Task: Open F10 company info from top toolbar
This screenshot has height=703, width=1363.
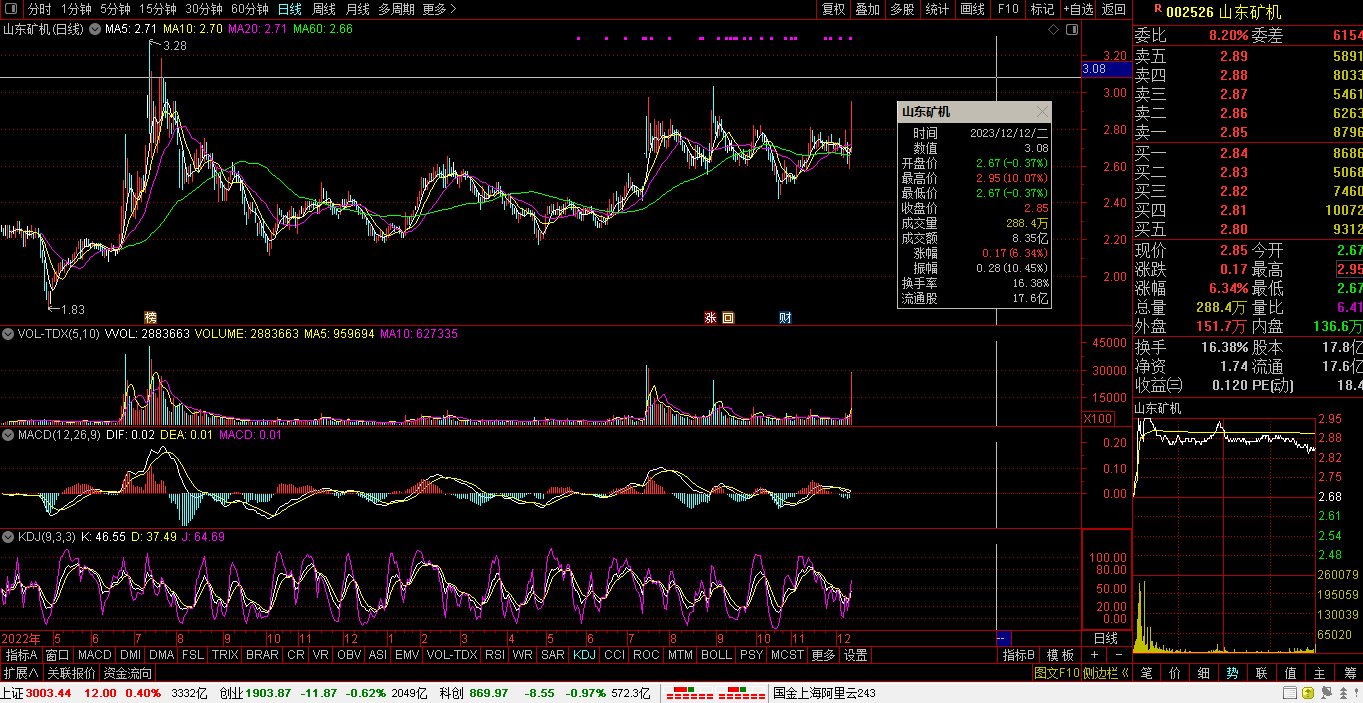Action: pos(1008,9)
